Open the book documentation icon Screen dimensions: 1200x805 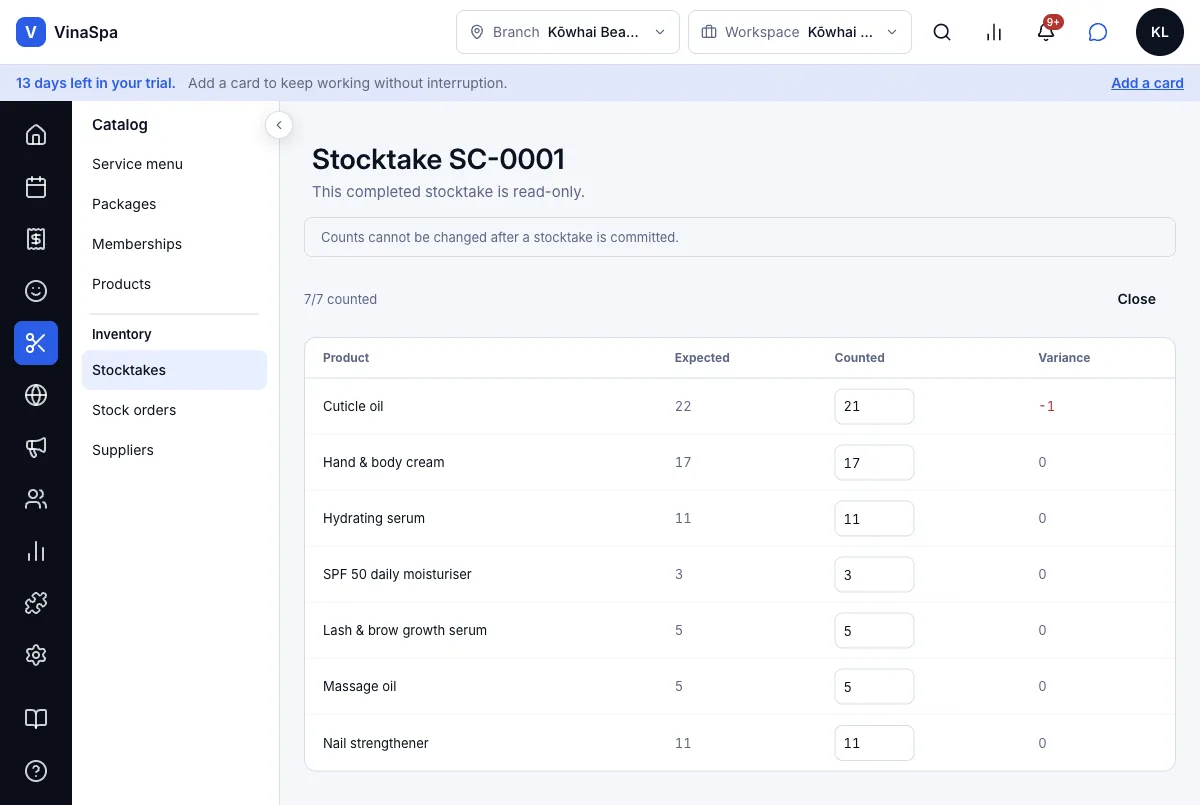pyautogui.click(x=36, y=719)
